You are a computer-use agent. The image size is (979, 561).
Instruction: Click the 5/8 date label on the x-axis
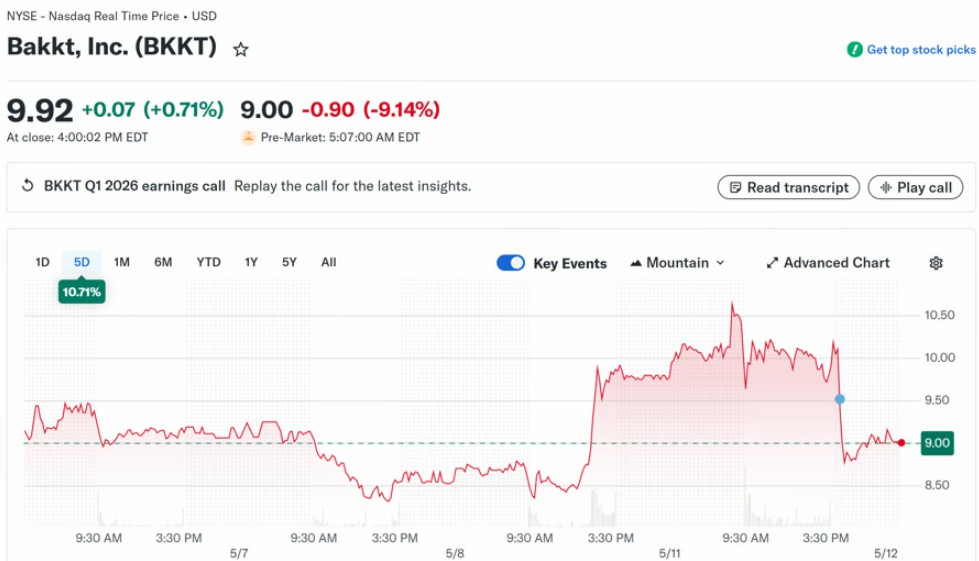(x=455, y=554)
